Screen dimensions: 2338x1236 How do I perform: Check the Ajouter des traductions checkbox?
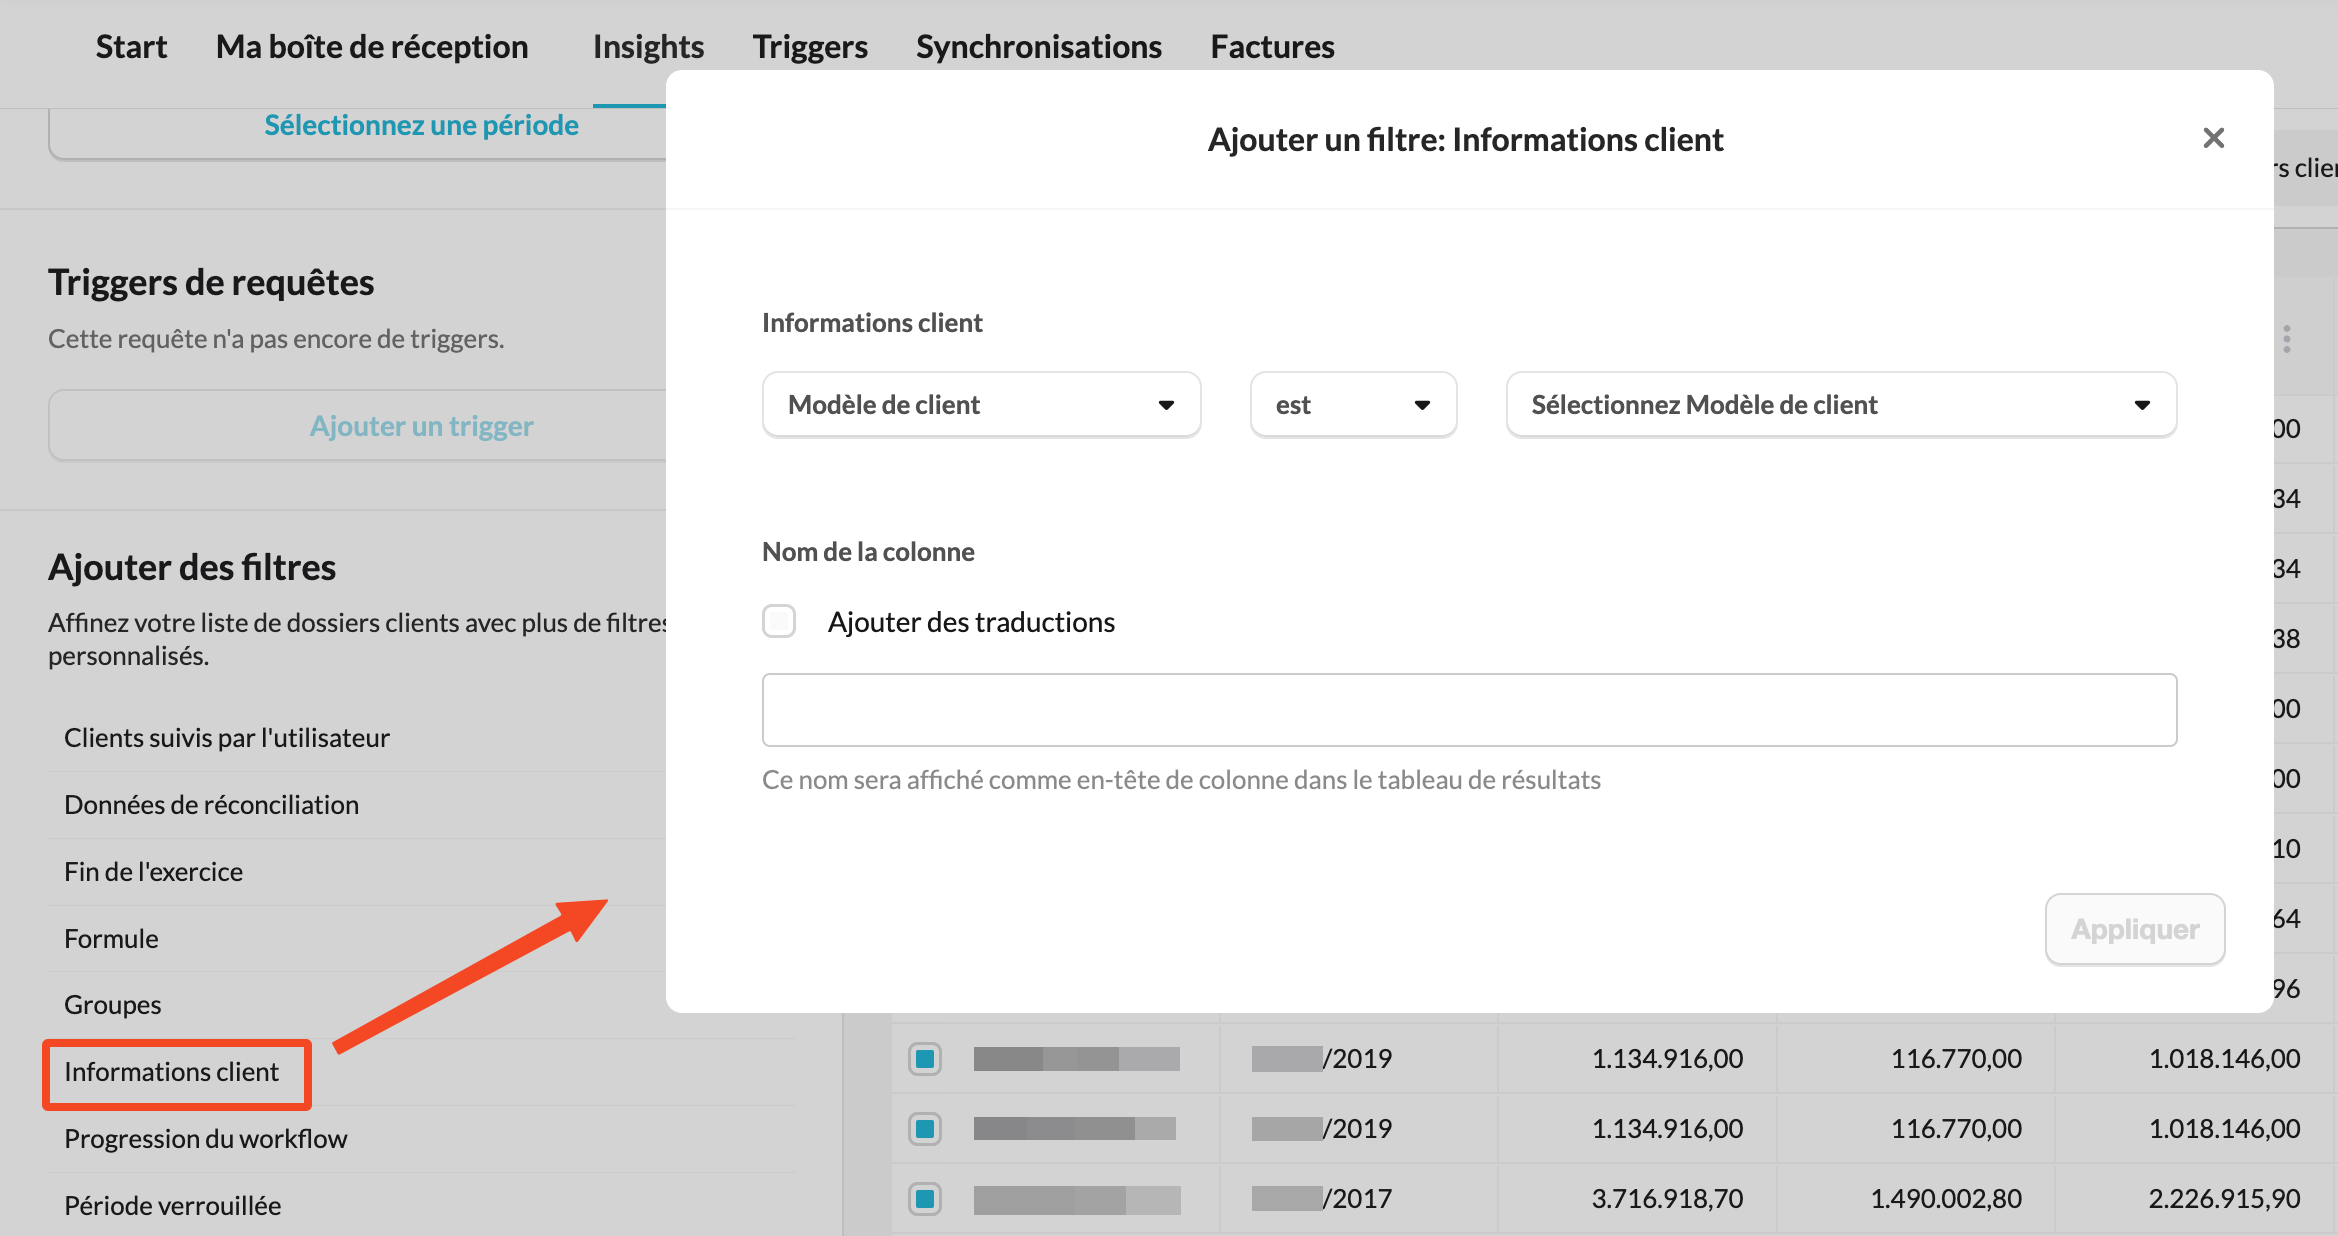779,621
